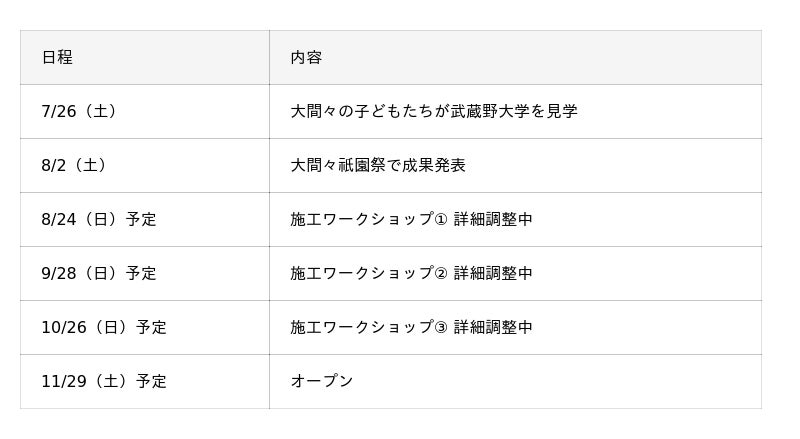Click 予定 label beside 8/24（日）
The height and width of the screenshot is (439, 800).
pos(141,220)
